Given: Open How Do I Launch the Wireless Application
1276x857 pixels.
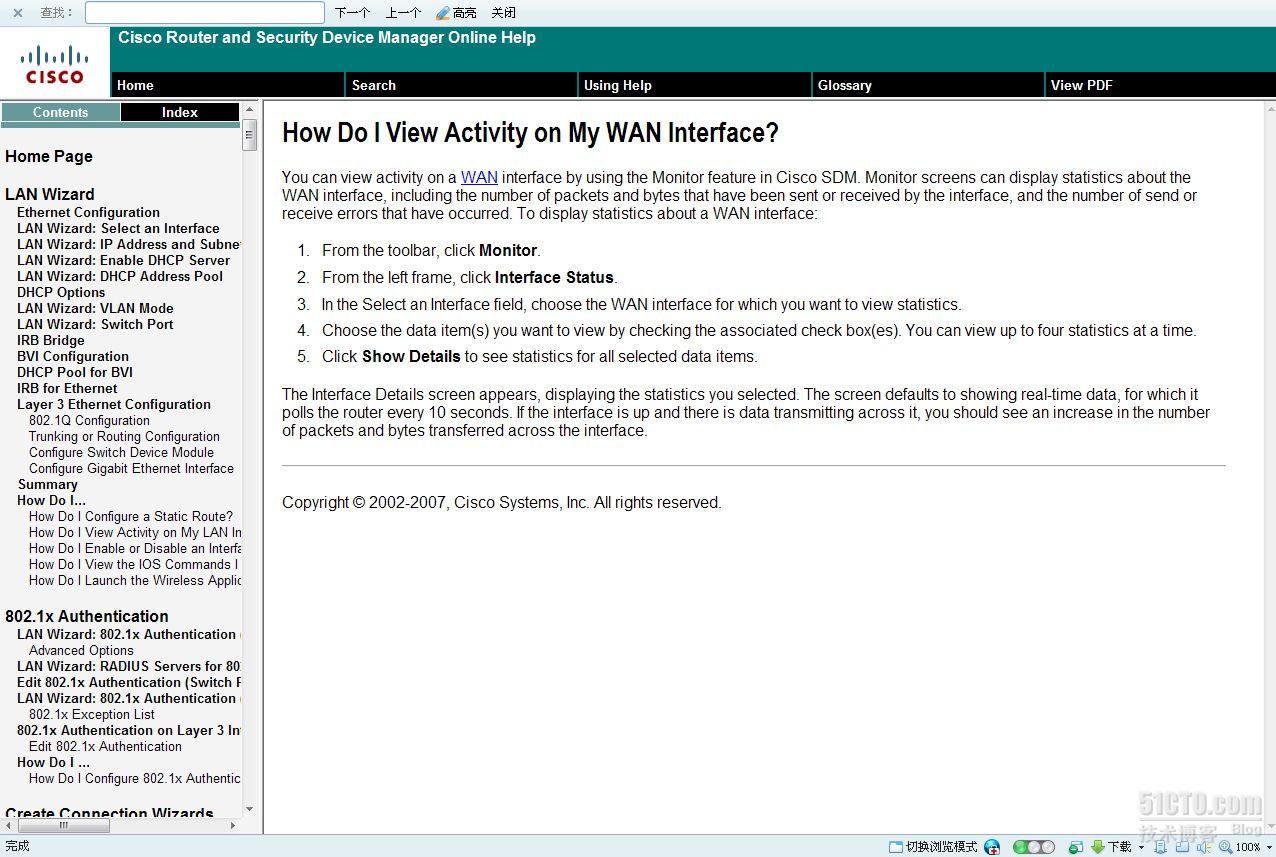Looking at the screenshot, I should coord(135,580).
